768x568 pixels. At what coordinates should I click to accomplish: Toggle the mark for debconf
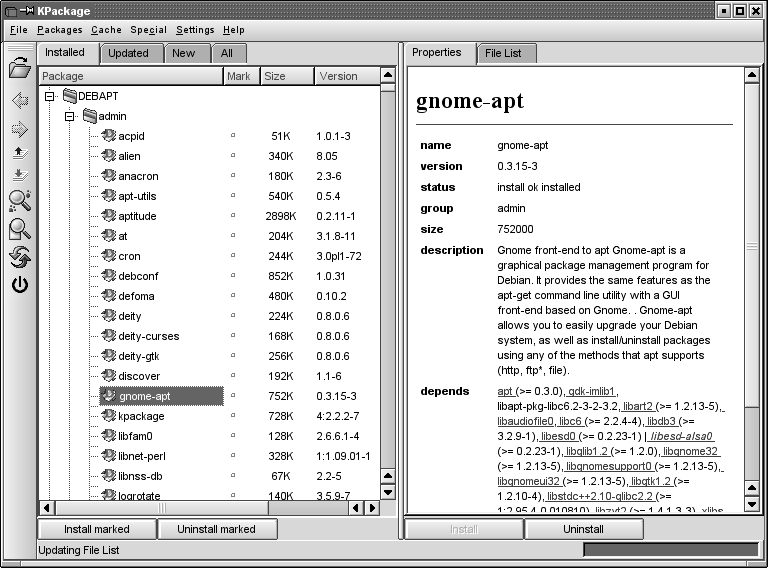(x=233, y=275)
